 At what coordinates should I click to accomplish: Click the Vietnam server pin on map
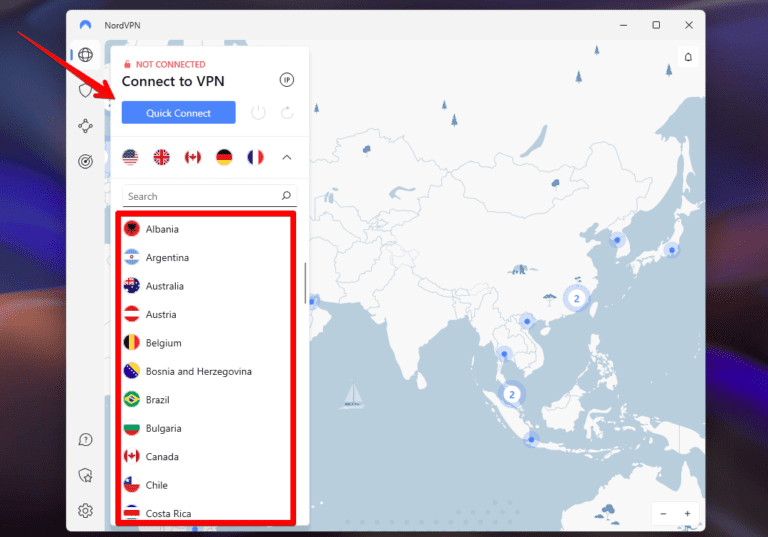(527, 321)
